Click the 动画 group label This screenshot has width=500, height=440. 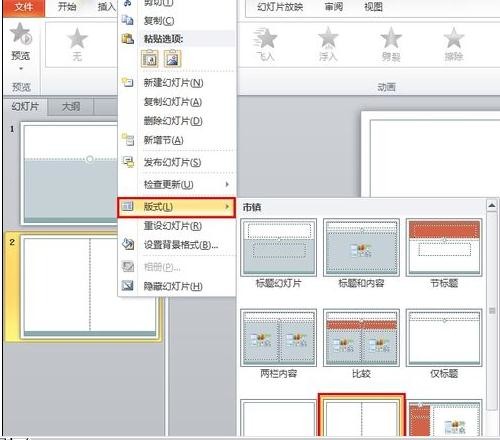coord(386,87)
